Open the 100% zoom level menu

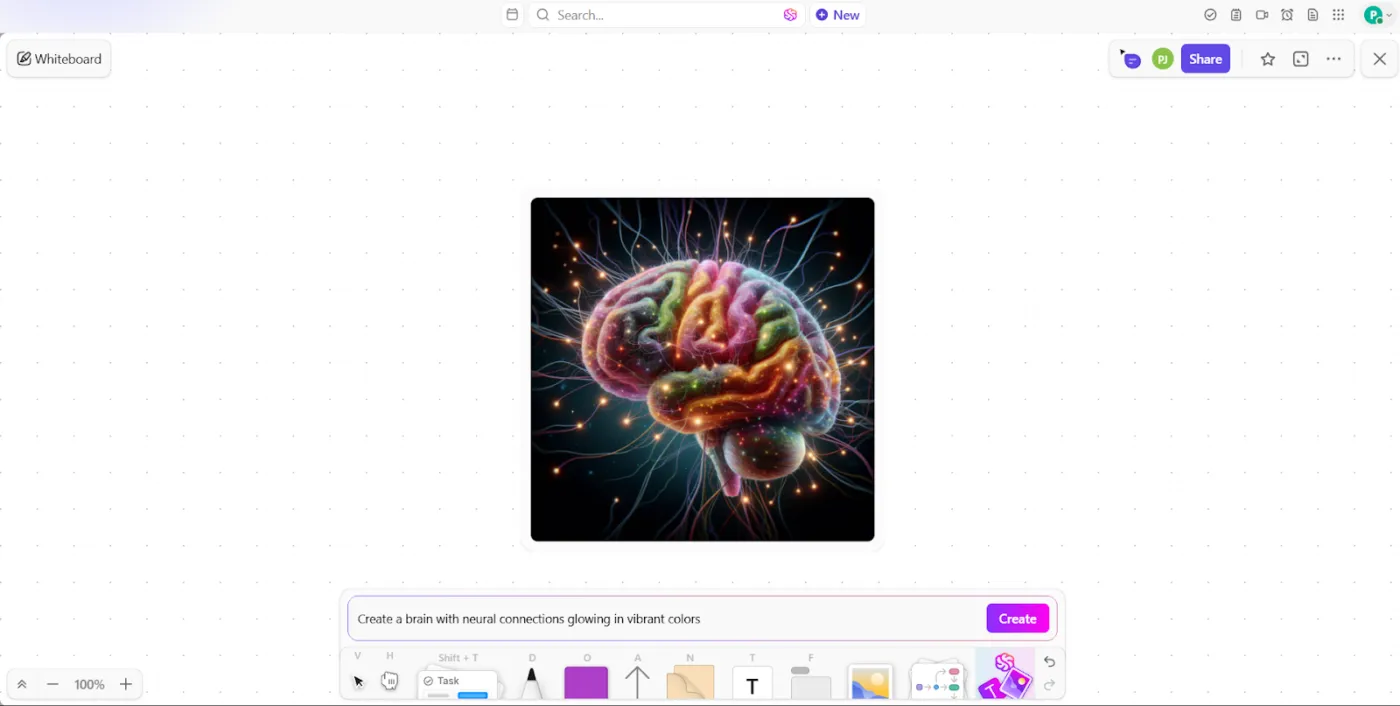click(89, 684)
